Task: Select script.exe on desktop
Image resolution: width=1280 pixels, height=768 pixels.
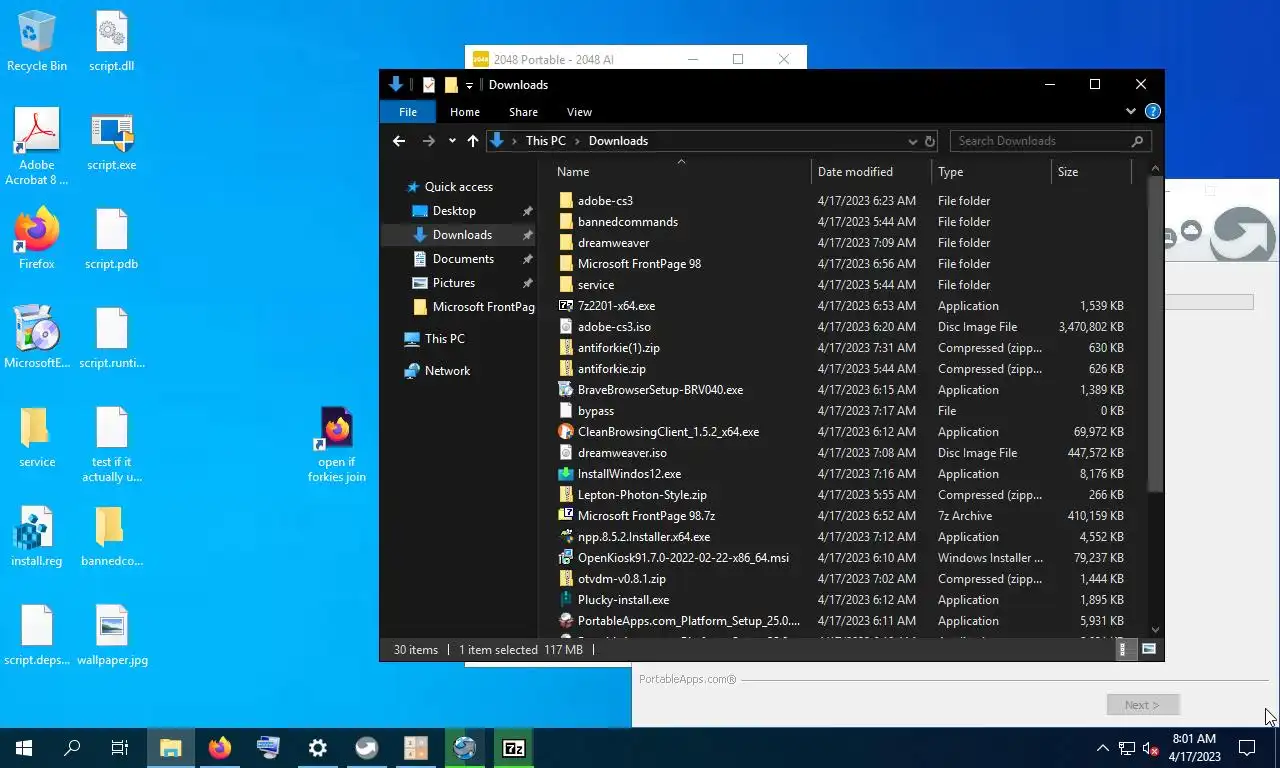Action: (112, 142)
